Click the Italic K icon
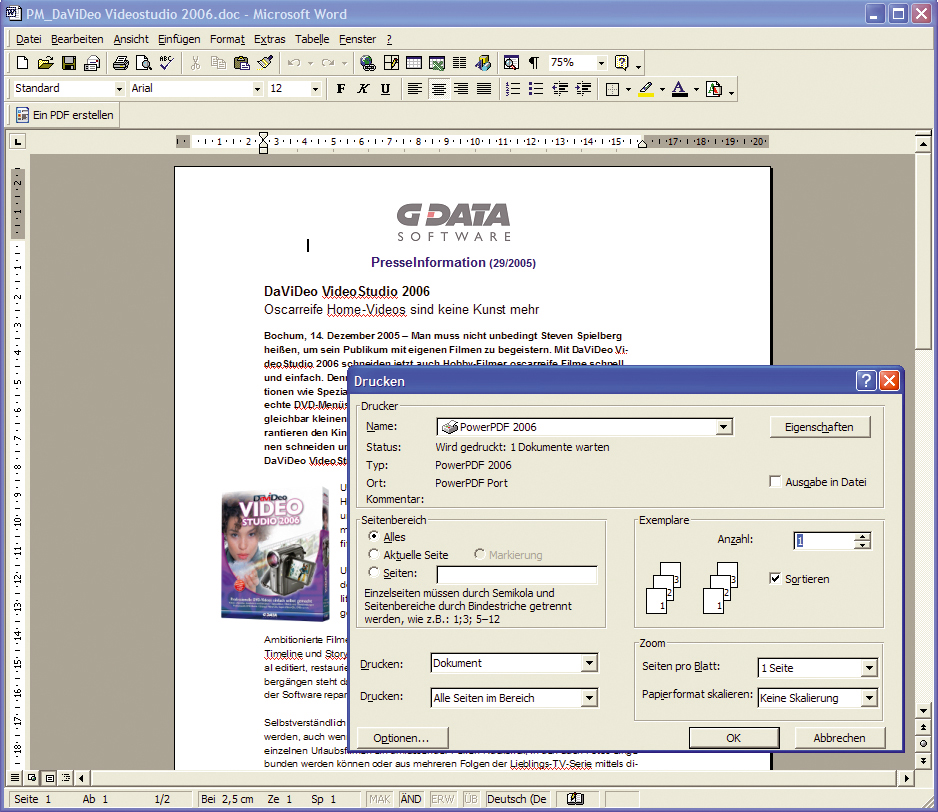 coord(363,89)
